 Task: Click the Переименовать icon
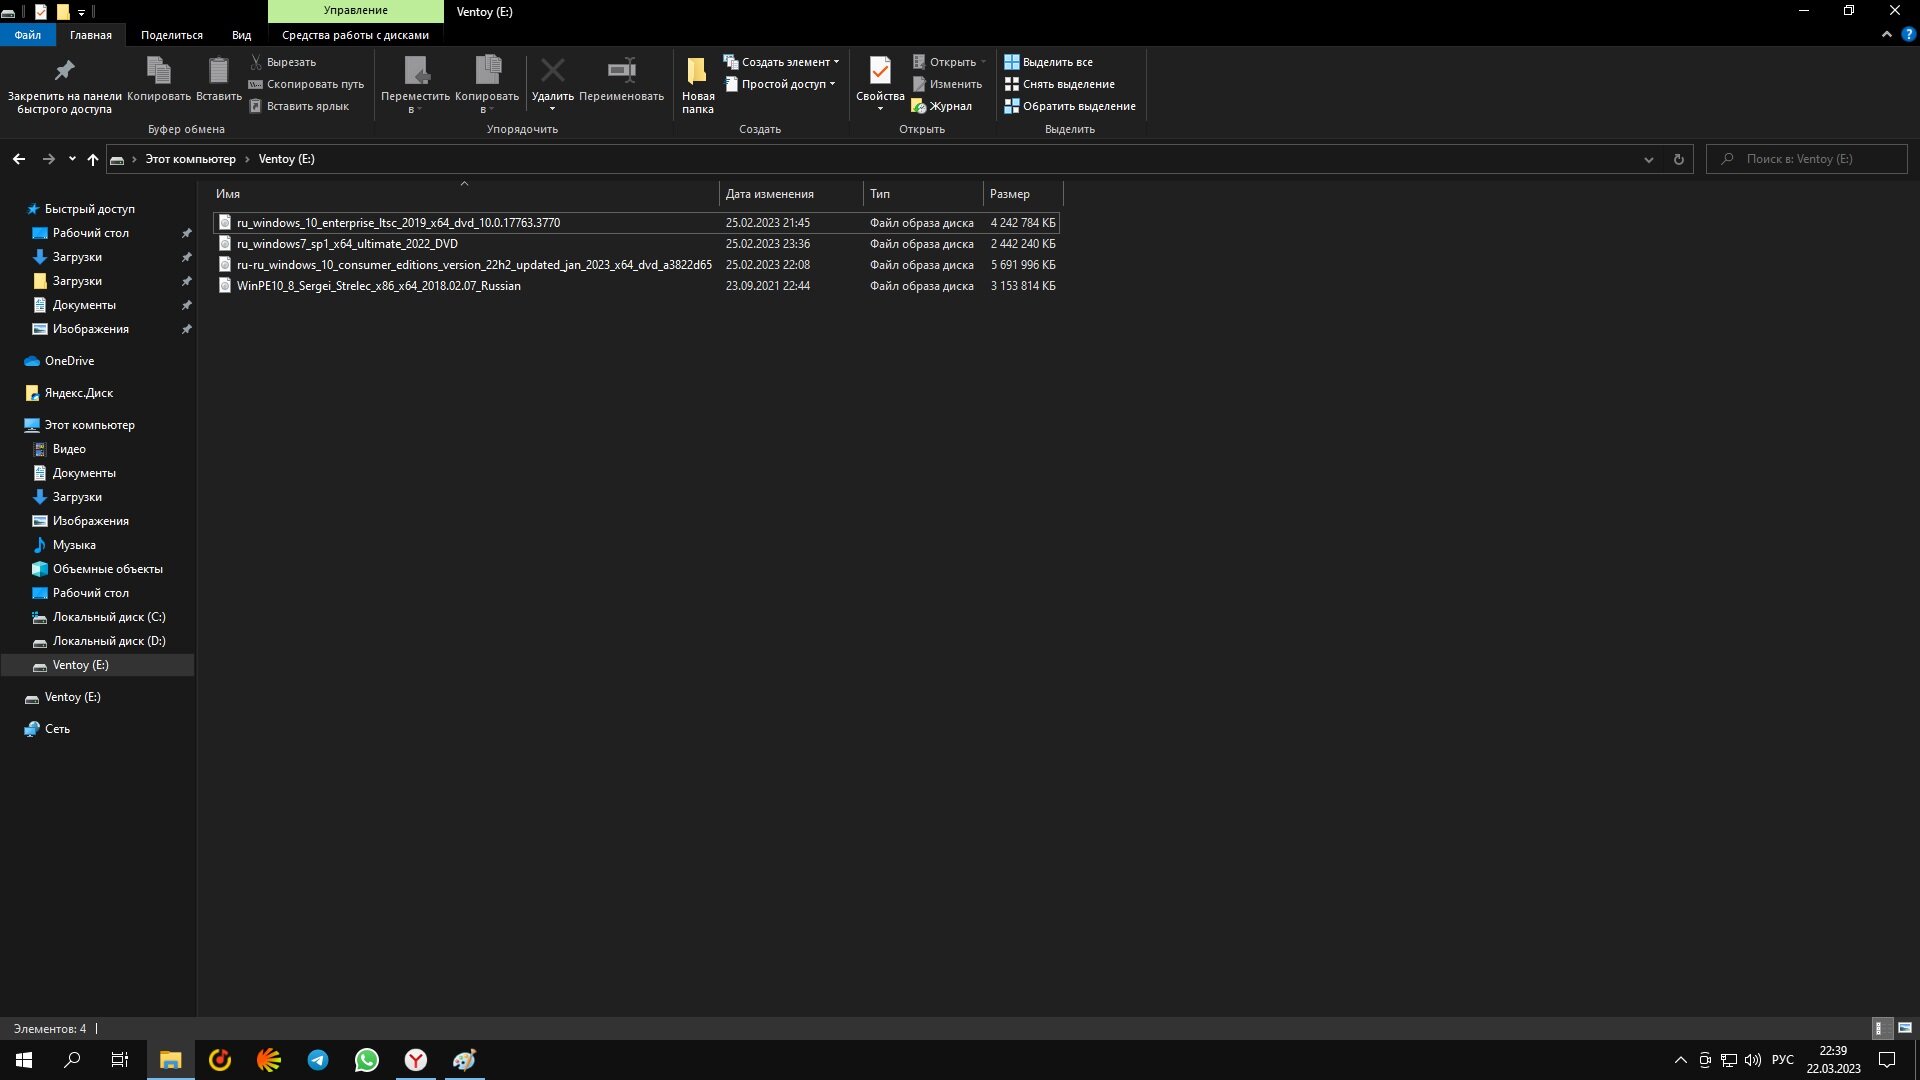[621, 70]
